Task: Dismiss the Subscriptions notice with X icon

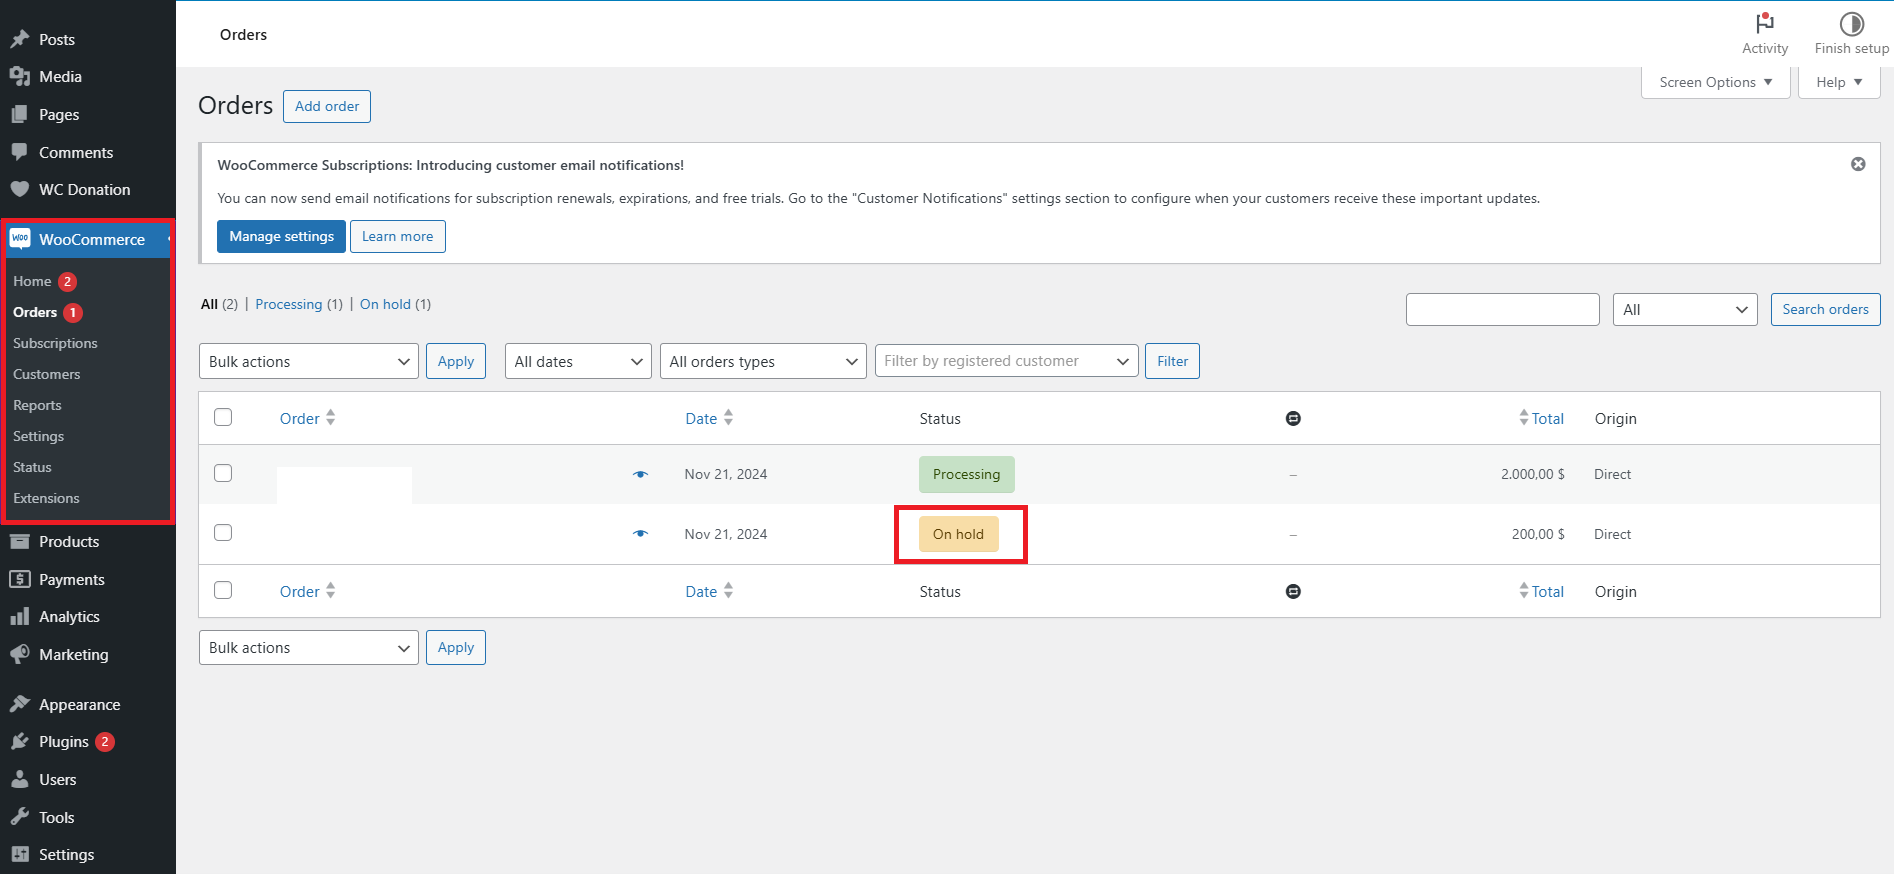Action: click(x=1858, y=164)
